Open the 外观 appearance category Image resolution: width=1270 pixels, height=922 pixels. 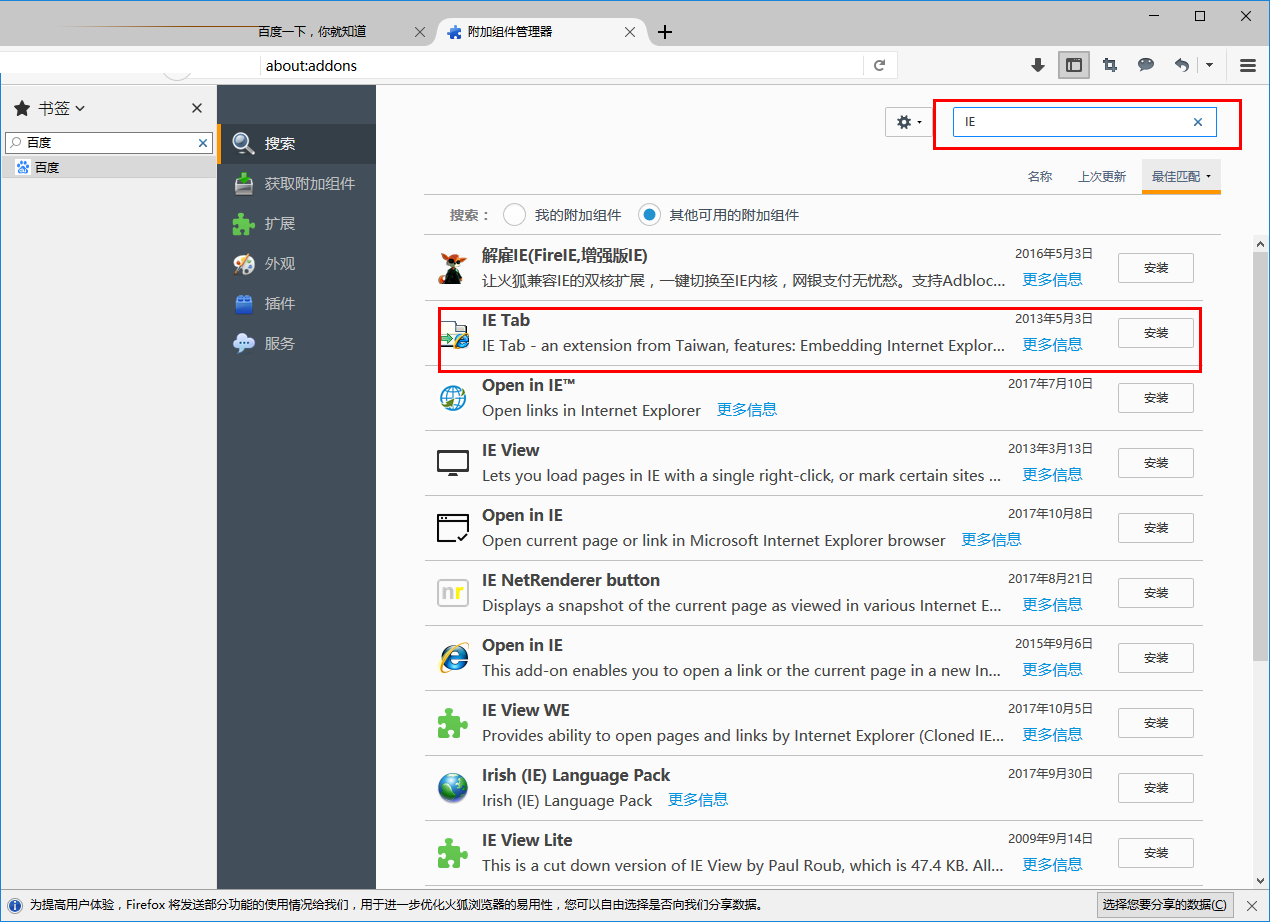[296, 264]
